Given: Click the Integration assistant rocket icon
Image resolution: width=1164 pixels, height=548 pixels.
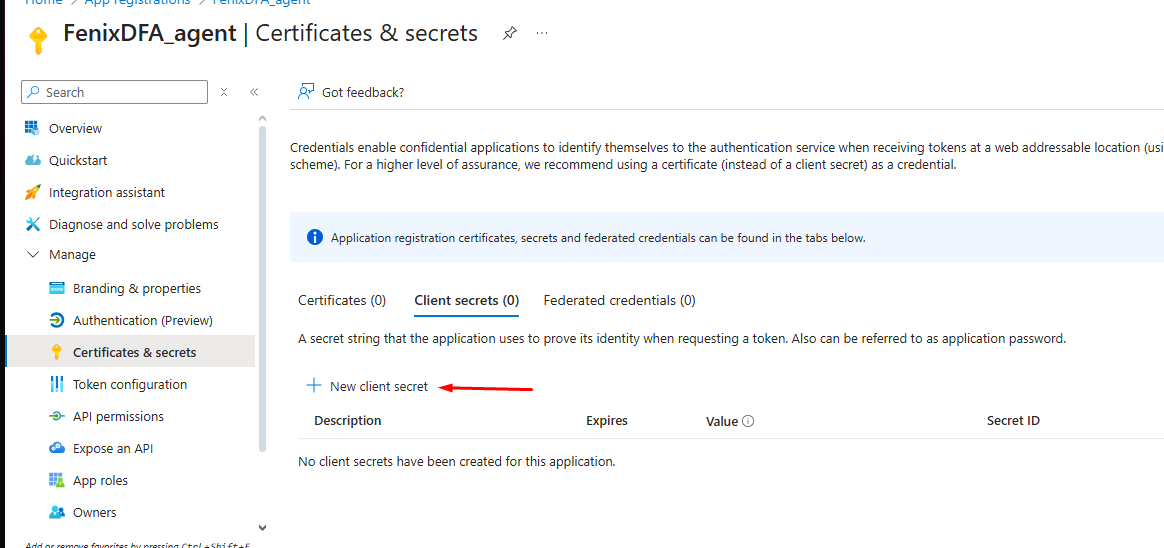Looking at the screenshot, I should pyautogui.click(x=32, y=192).
